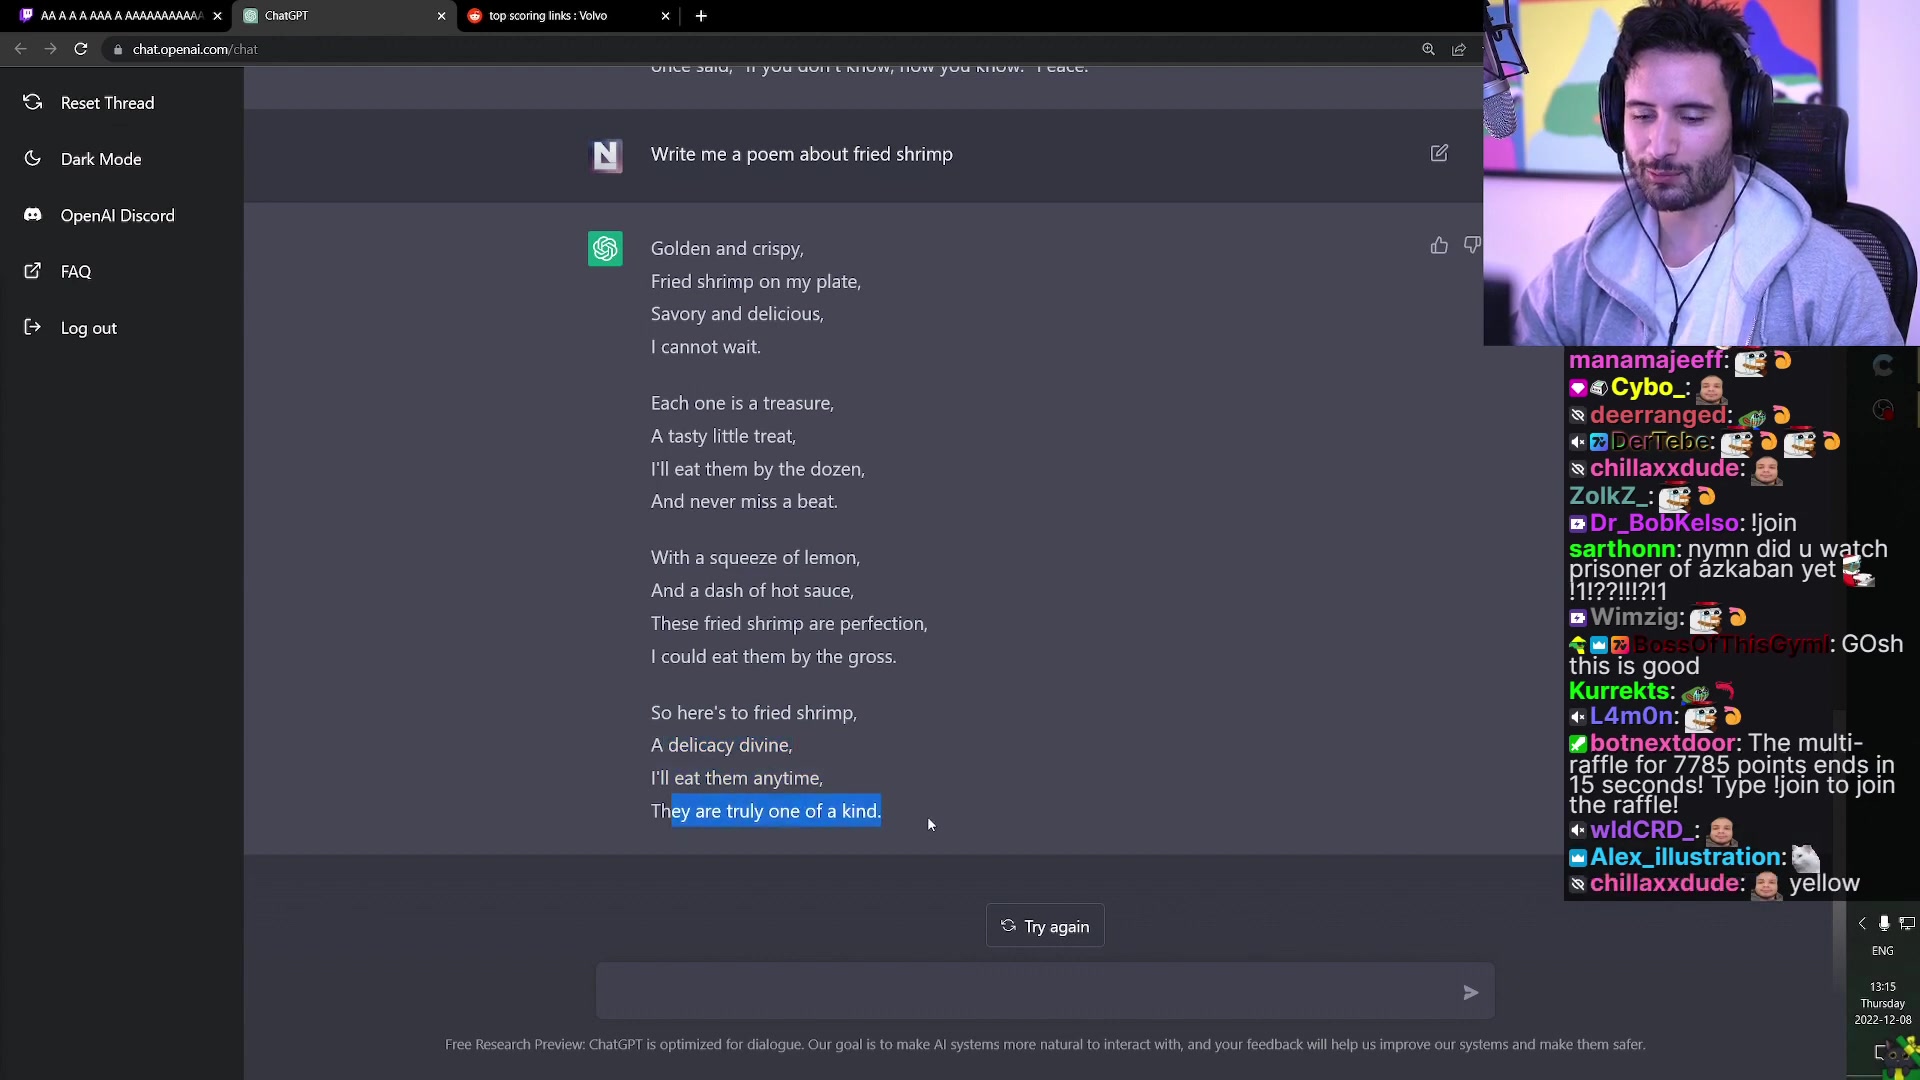Click the user N avatar icon
The height and width of the screenshot is (1080, 1920).
point(605,155)
